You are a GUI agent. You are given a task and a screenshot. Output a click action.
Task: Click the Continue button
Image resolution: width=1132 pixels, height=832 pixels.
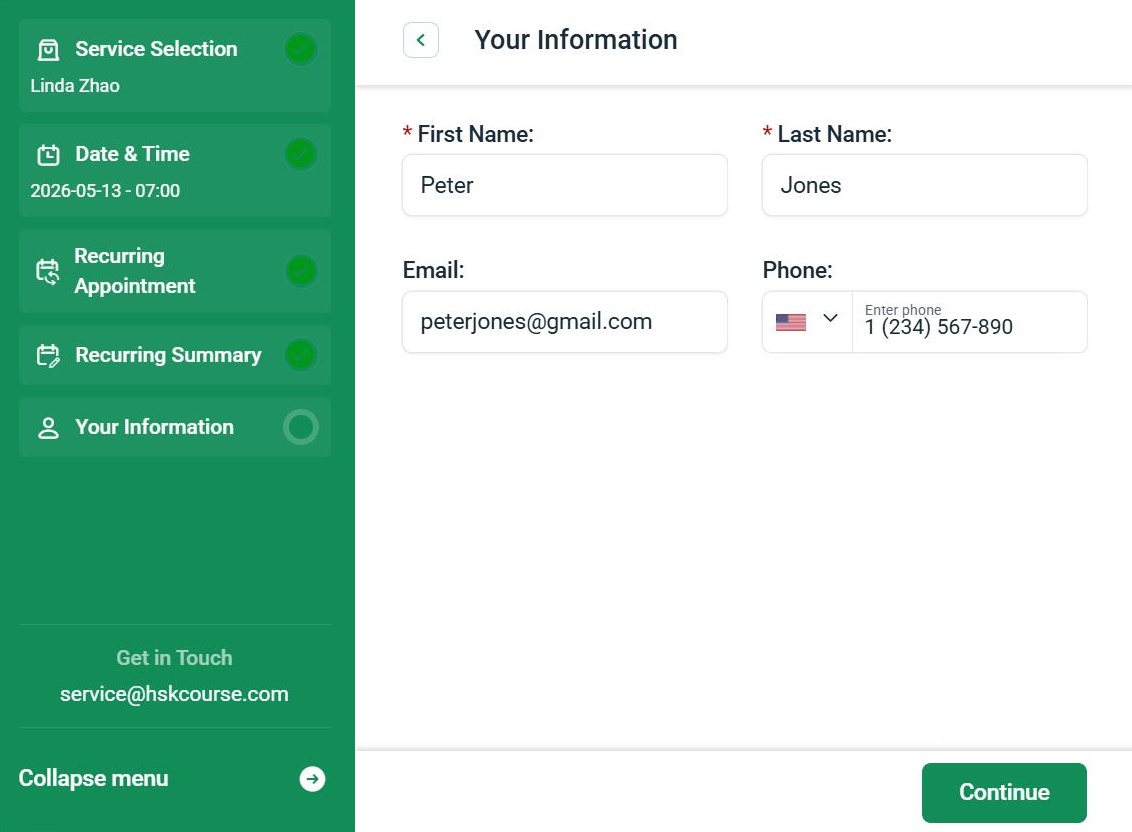click(1004, 792)
